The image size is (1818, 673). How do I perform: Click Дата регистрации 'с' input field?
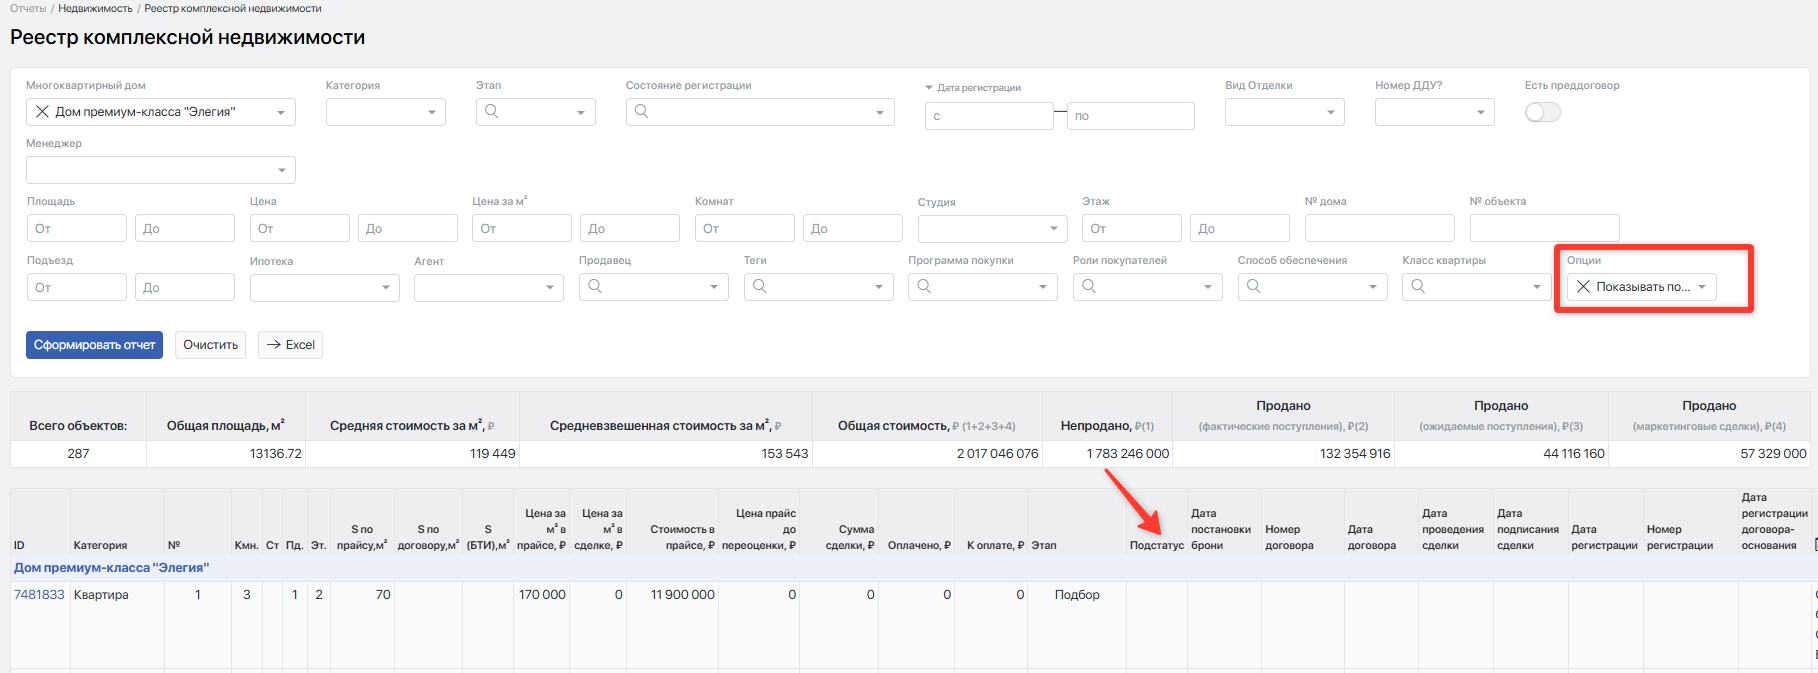[x=989, y=116]
